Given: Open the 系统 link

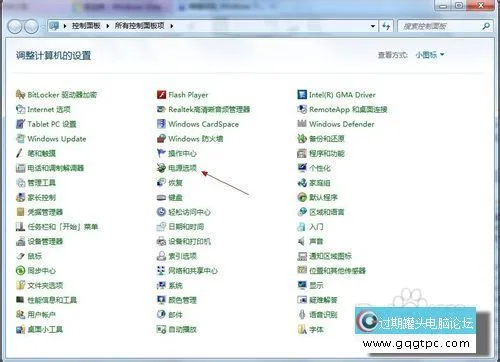Looking at the screenshot, I should (x=175, y=285).
